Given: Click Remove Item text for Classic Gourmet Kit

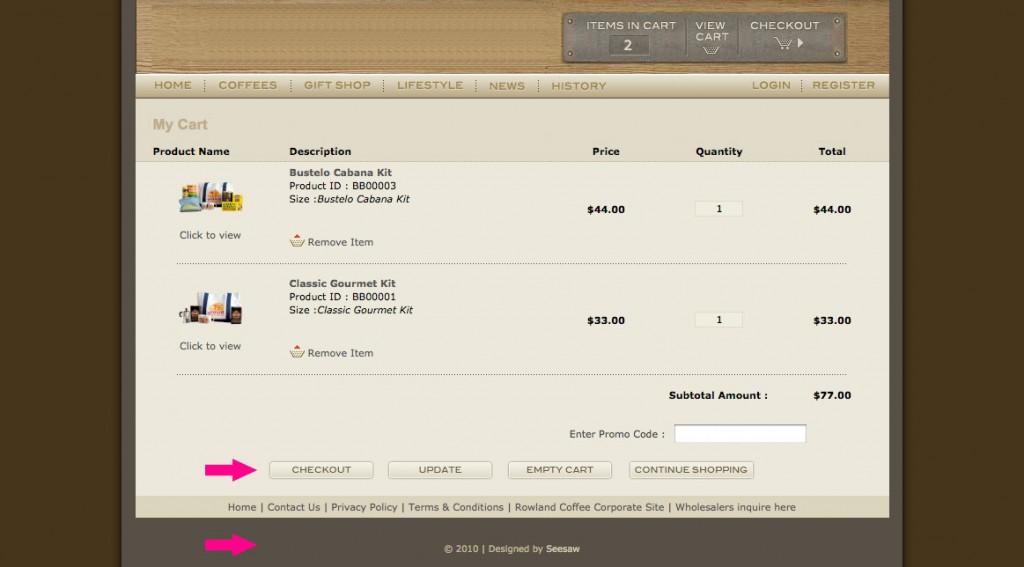Looking at the screenshot, I should coord(341,353).
